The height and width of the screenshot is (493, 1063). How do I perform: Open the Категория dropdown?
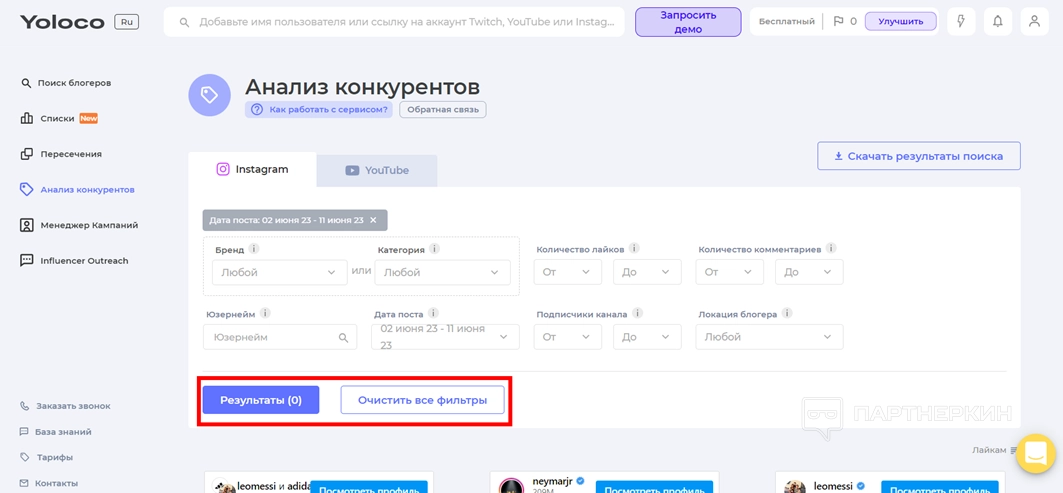(443, 272)
